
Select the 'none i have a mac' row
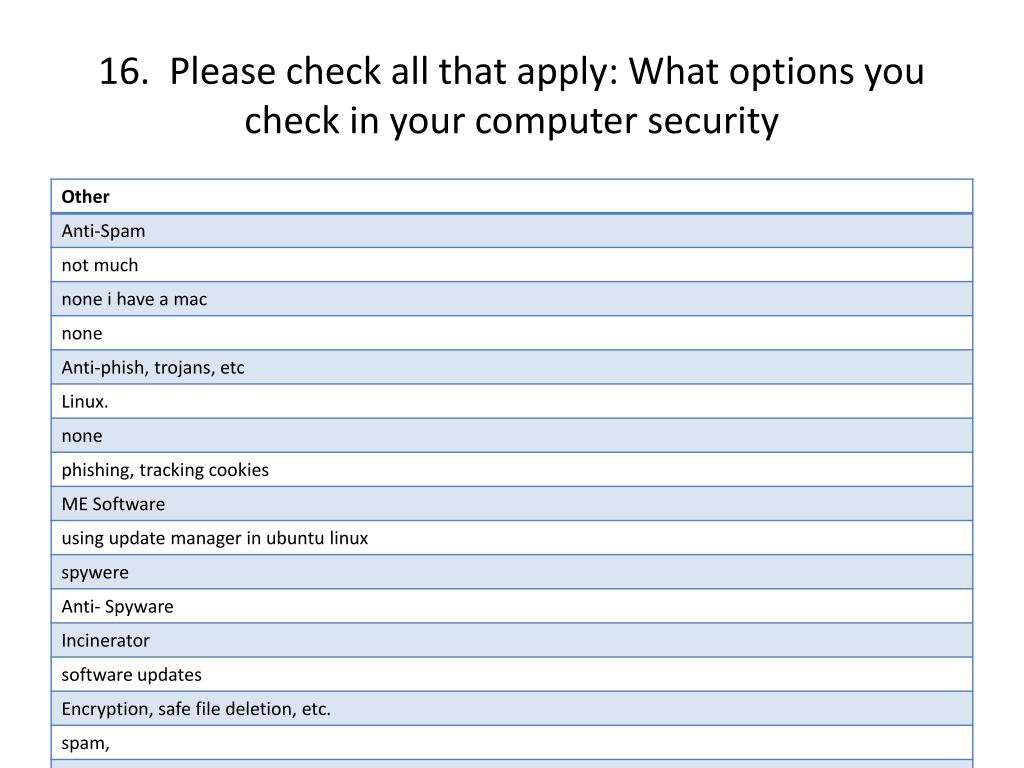(512, 298)
